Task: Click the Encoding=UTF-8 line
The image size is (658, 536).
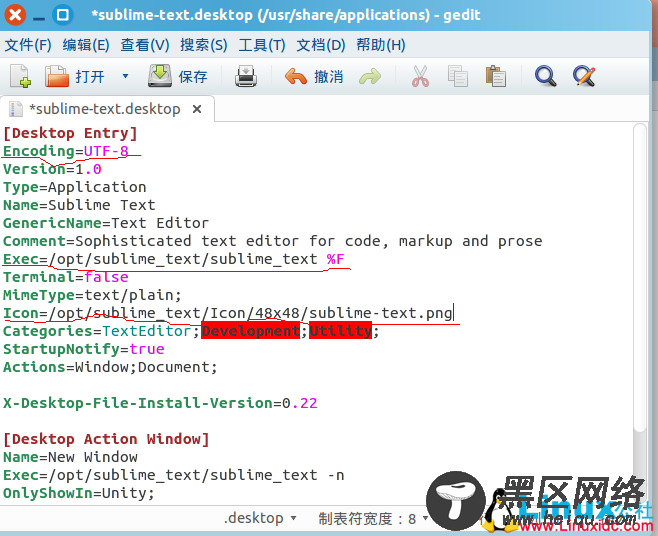Action: [65, 151]
